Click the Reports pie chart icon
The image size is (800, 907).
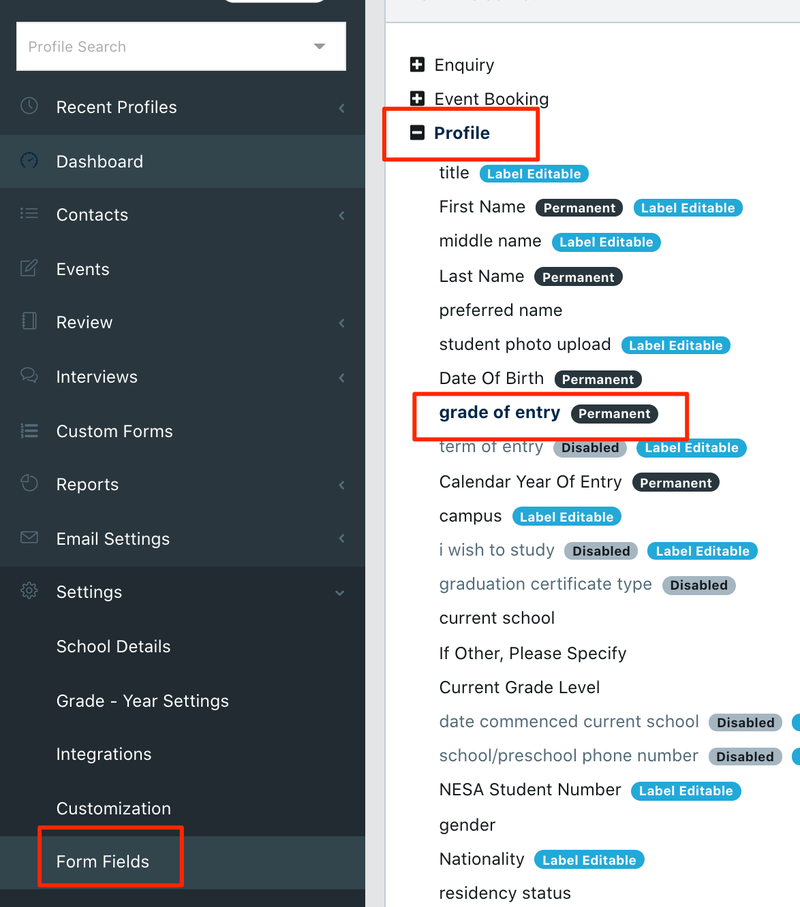29,484
